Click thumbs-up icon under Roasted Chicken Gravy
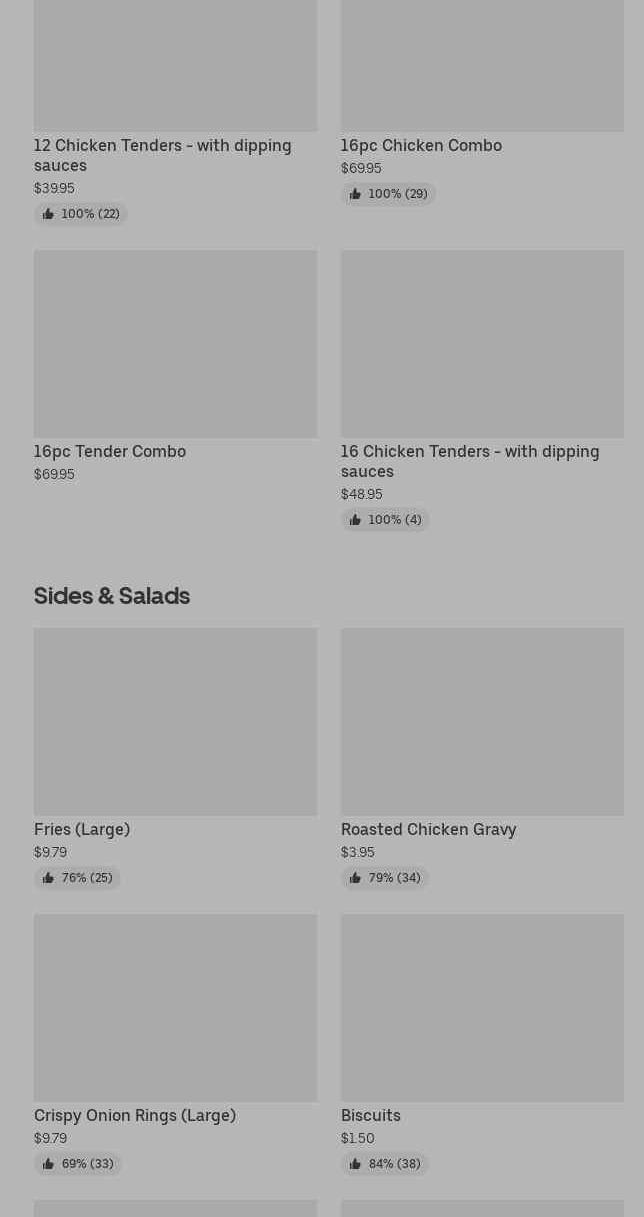 coord(355,878)
